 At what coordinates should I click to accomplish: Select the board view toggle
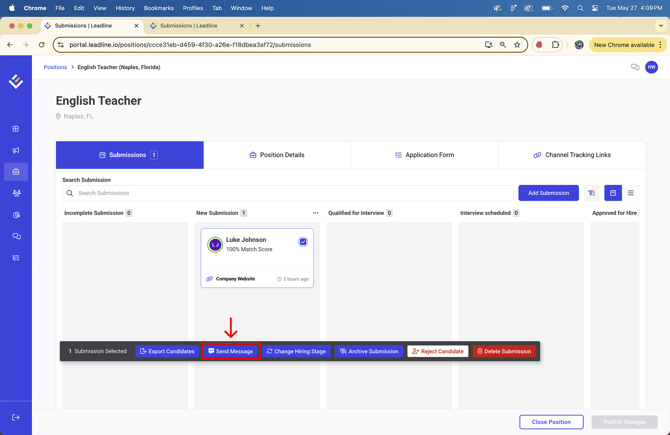click(x=613, y=193)
